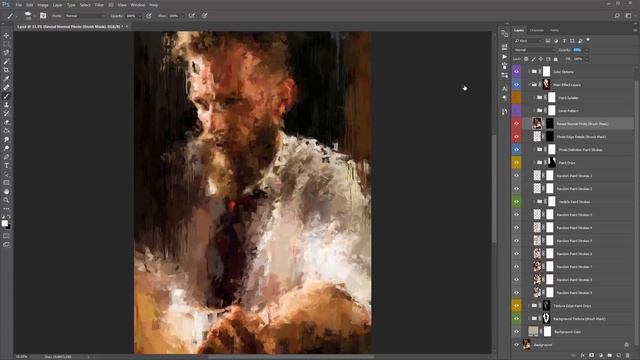Open the Image menu

pyautogui.click(x=43, y=5)
